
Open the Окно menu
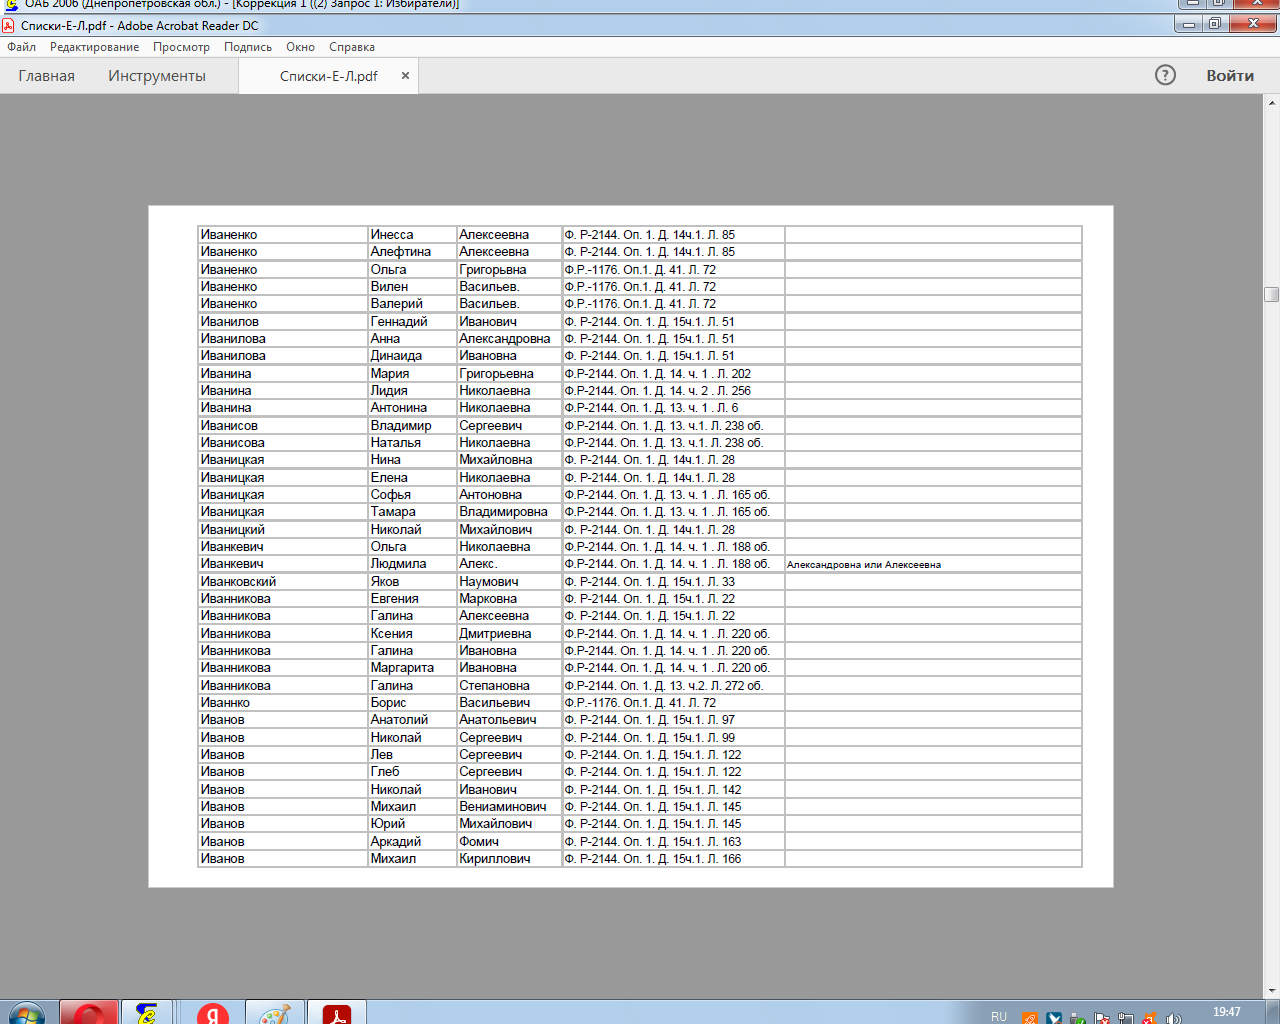tap(300, 47)
